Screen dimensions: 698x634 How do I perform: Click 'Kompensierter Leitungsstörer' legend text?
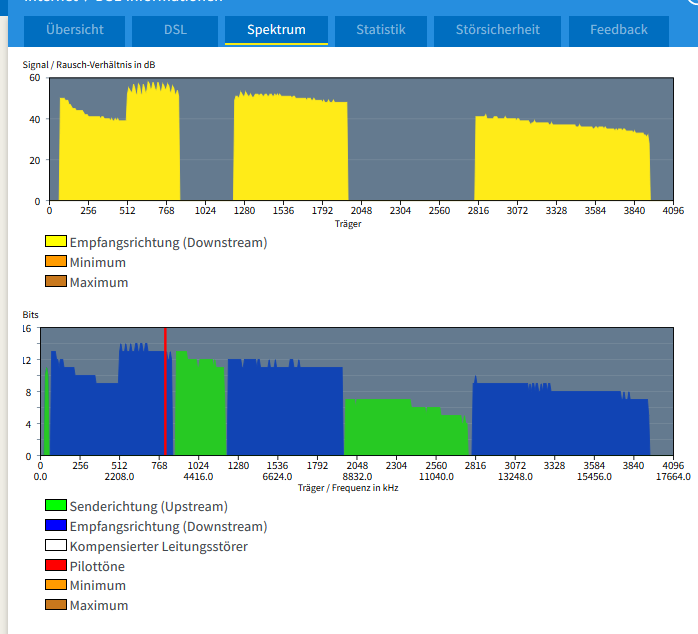coord(158,547)
